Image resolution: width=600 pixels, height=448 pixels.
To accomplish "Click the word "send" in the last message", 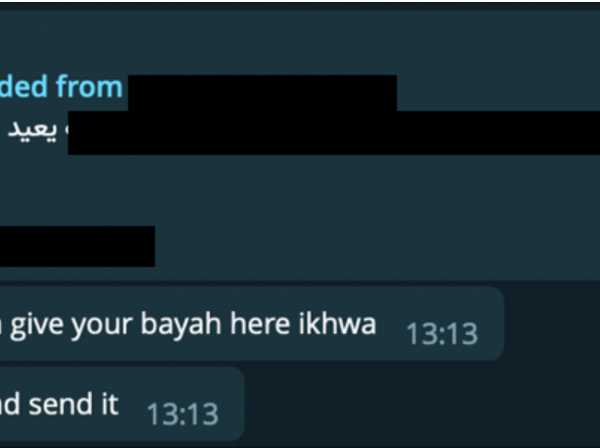I will [x=60, y=404].
